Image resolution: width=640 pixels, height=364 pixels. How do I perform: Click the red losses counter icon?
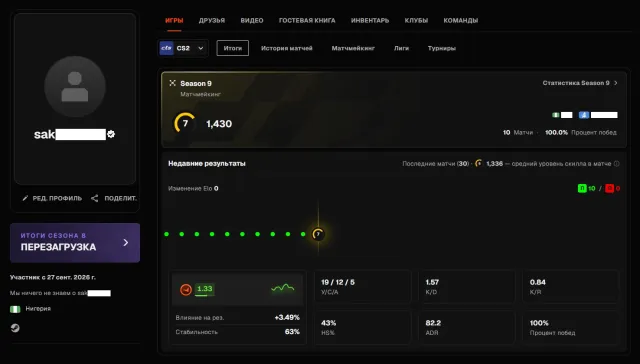(x=609, y=188)
